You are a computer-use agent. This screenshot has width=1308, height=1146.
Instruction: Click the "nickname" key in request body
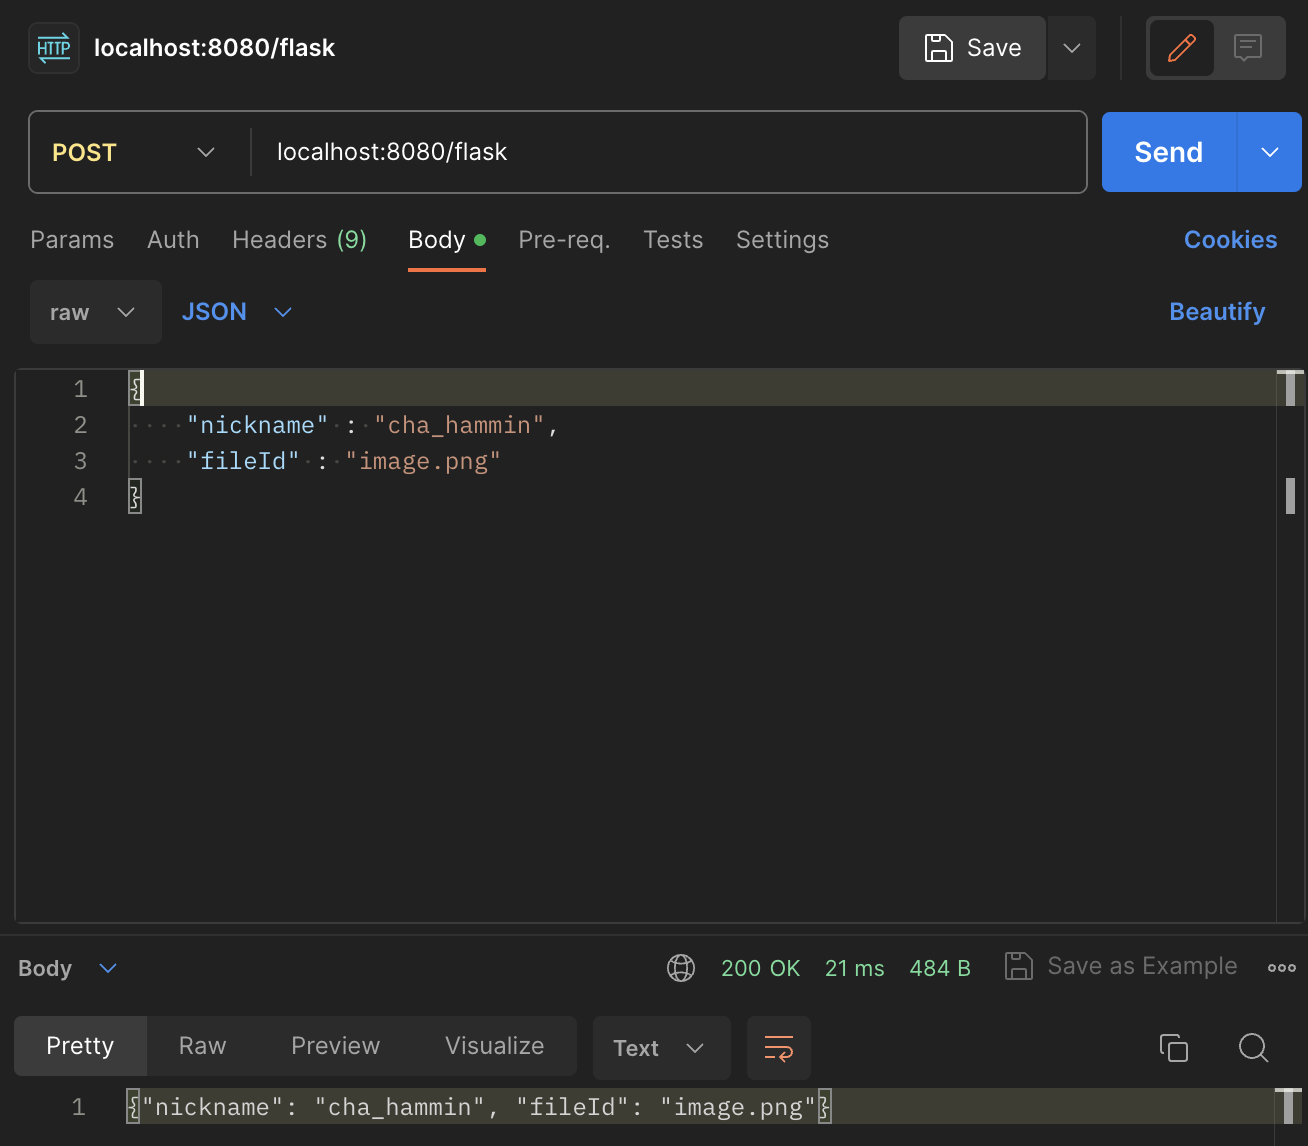[257, 425]
